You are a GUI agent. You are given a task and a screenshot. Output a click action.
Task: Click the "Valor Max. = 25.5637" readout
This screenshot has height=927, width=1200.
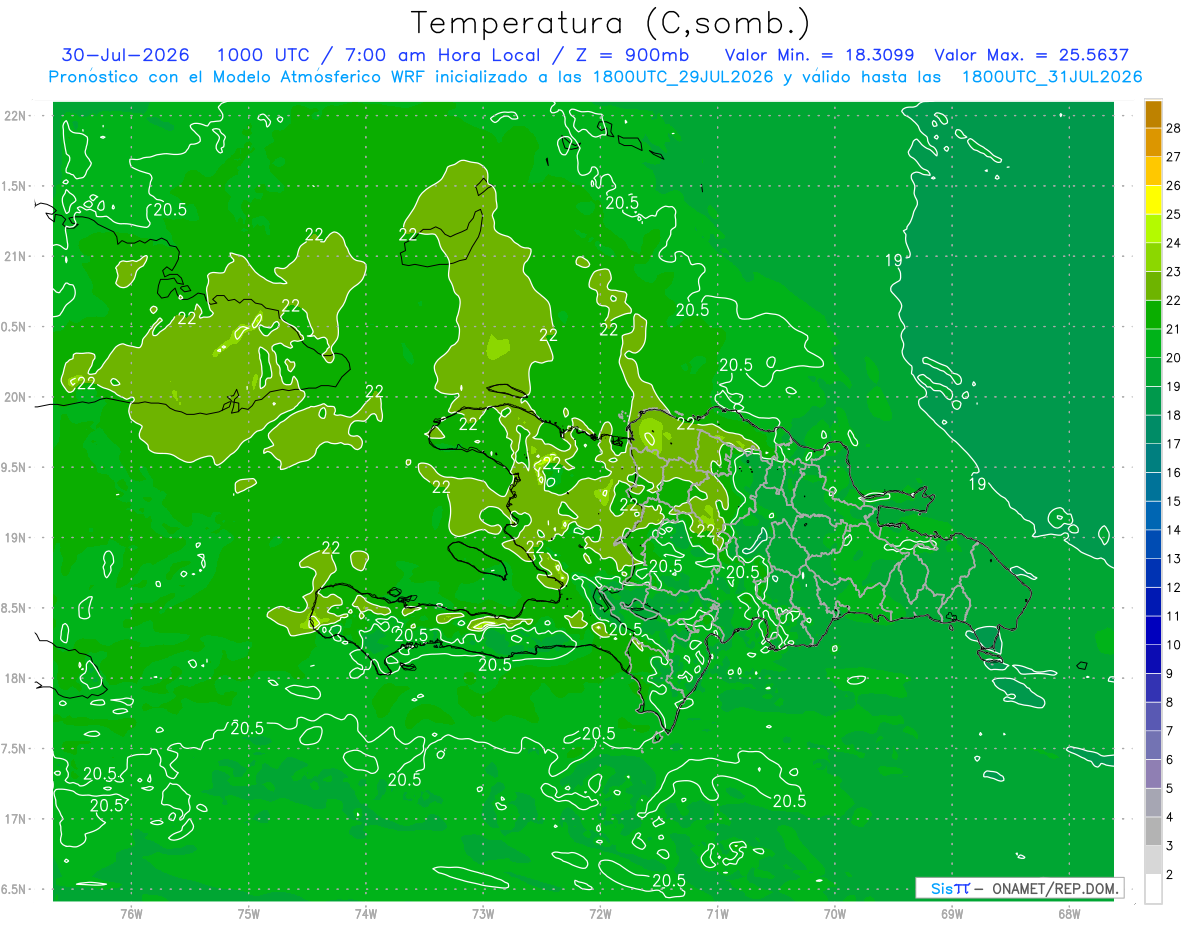click(1032, 55)
